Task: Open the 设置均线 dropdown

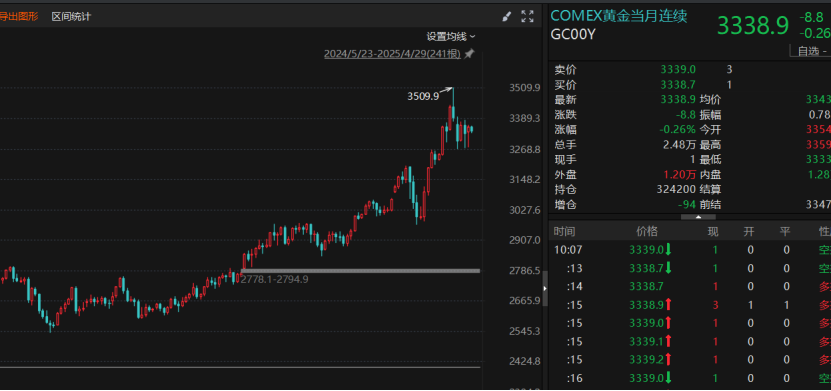Action: coord(451,37)
